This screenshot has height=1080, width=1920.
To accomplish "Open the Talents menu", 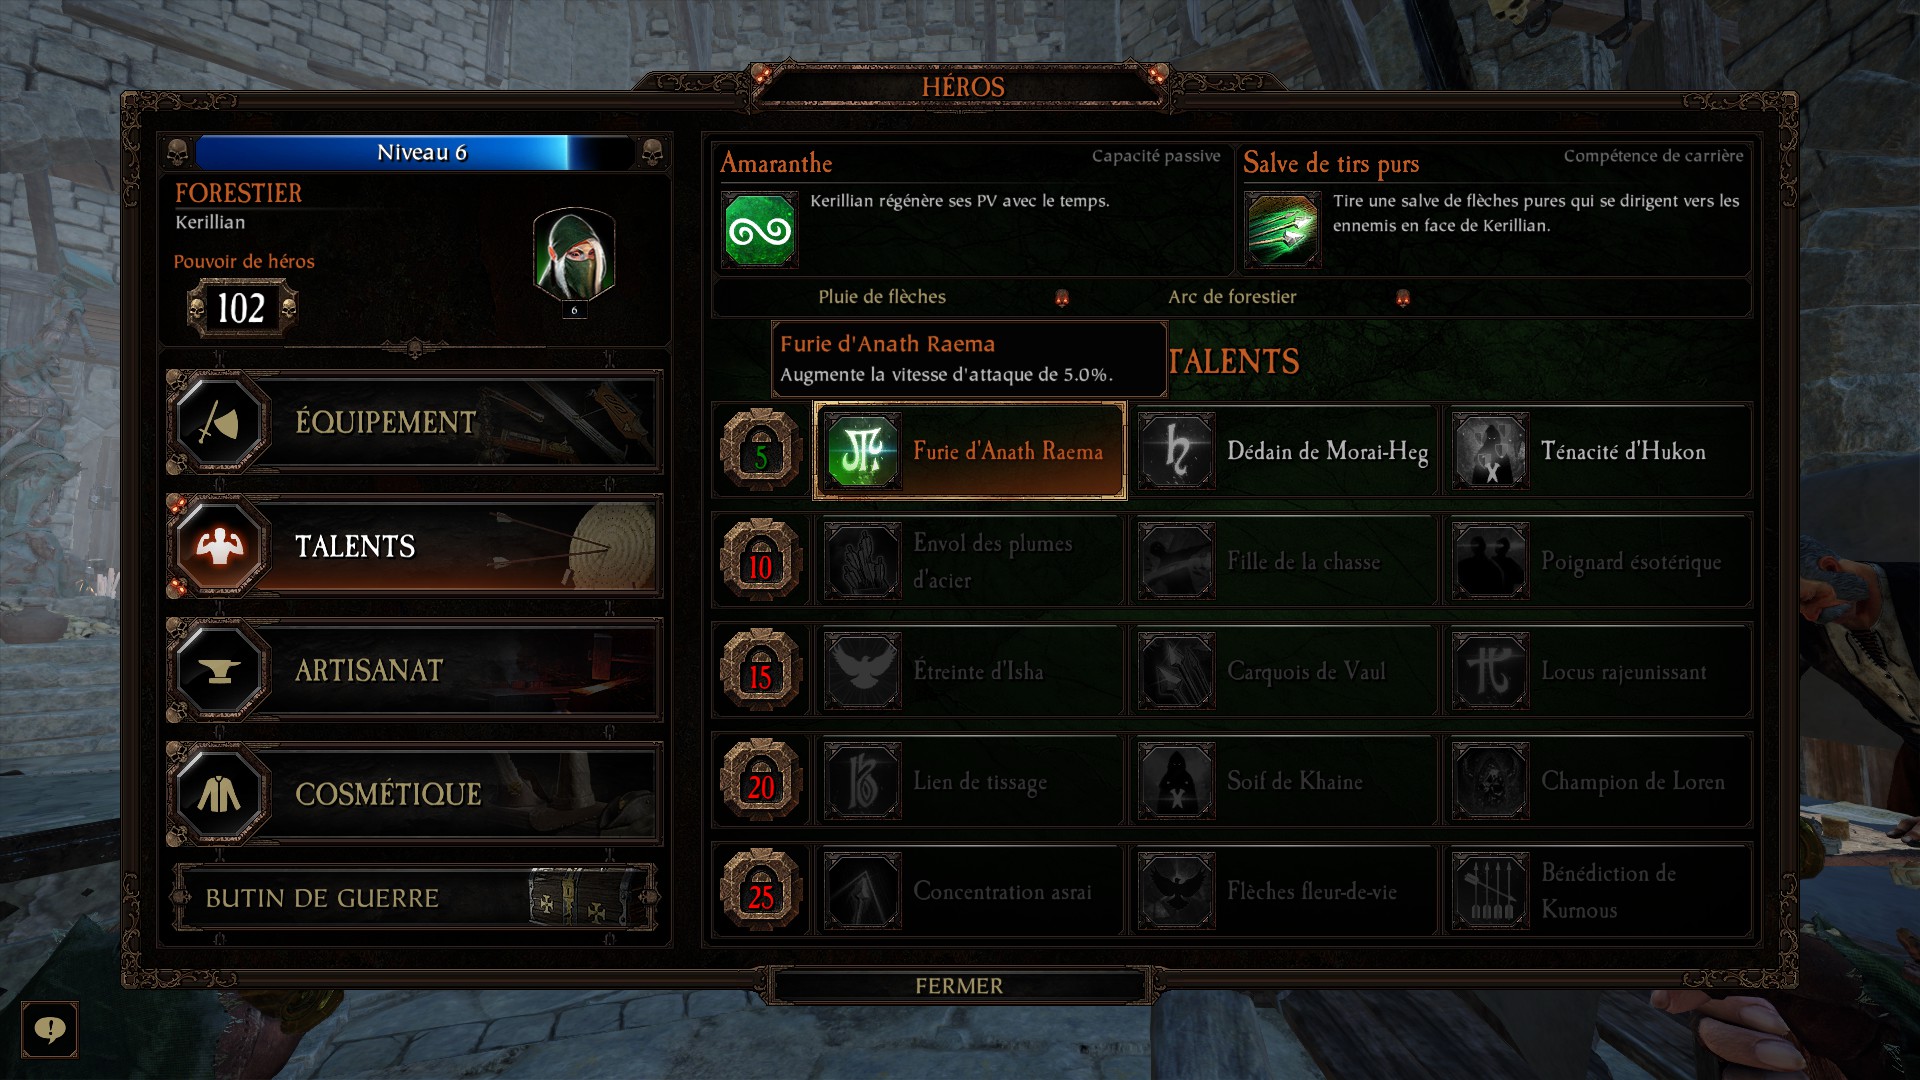I will coord(414,546).
